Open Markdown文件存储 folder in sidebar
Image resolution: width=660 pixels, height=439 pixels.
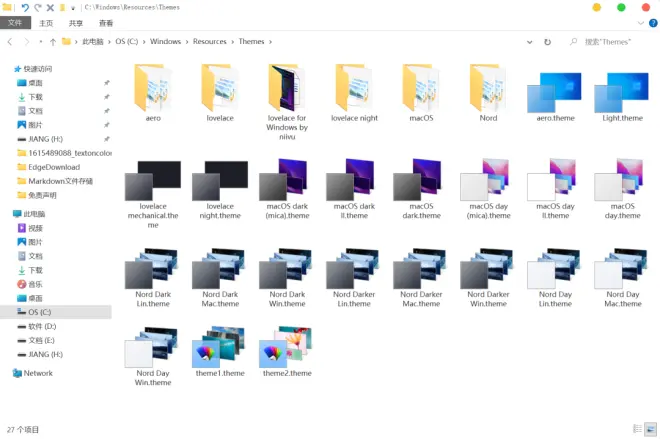(x=60, y=181)
